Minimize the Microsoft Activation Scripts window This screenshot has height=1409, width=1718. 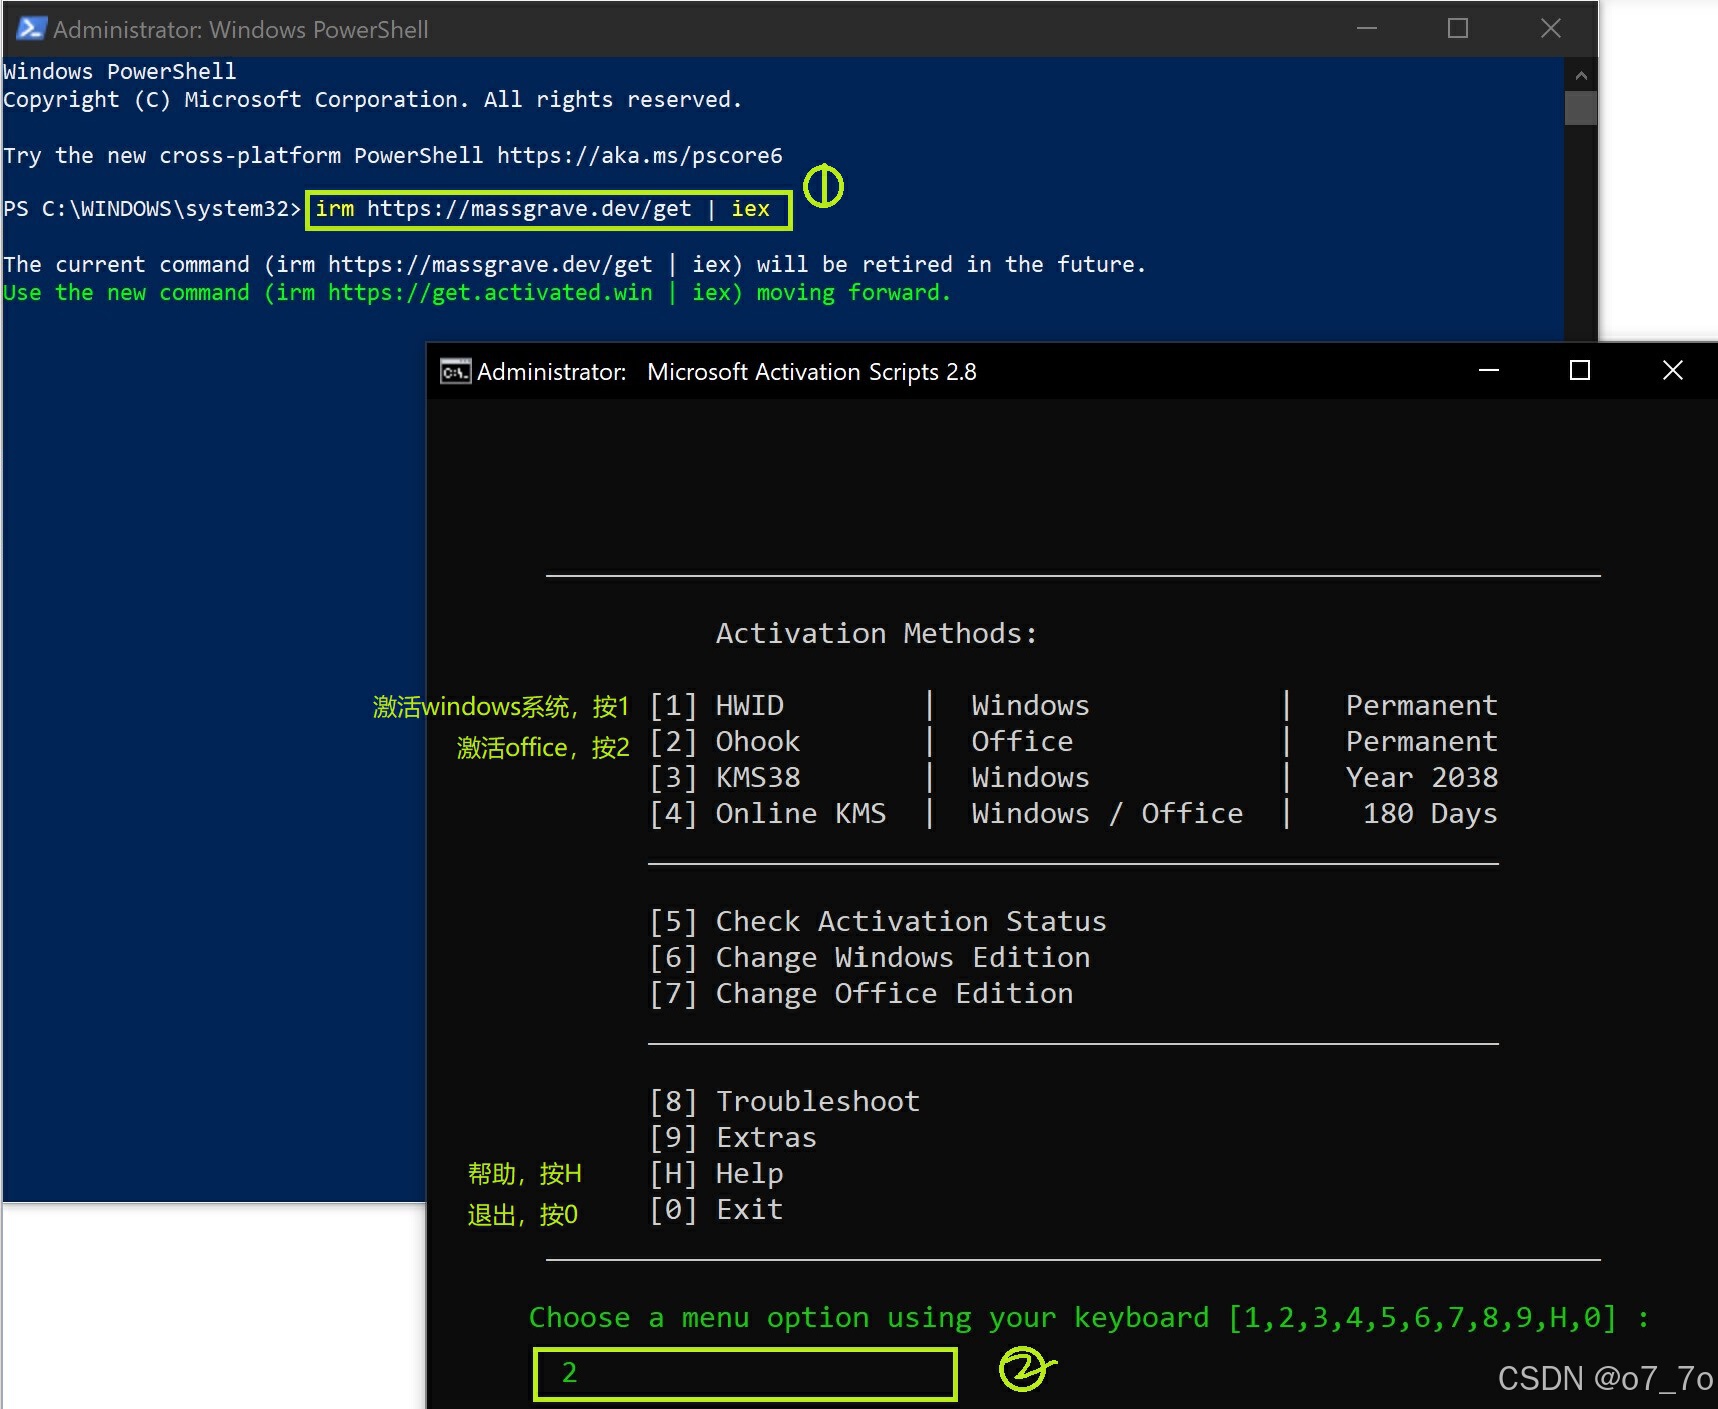tap(1489, 370)
